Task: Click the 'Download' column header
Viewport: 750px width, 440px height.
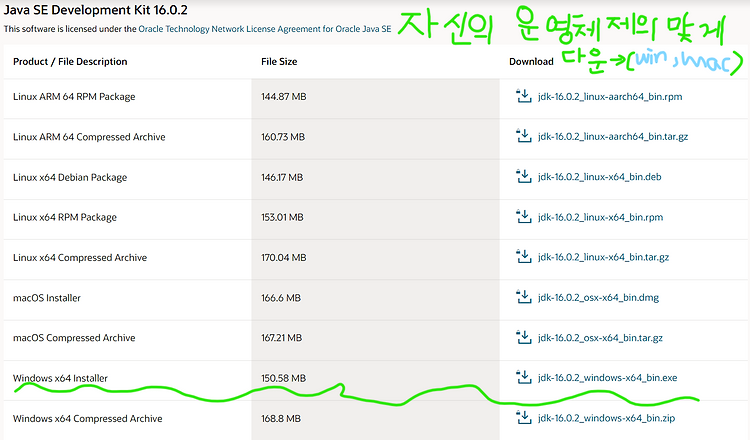Action: coord(531,62)
